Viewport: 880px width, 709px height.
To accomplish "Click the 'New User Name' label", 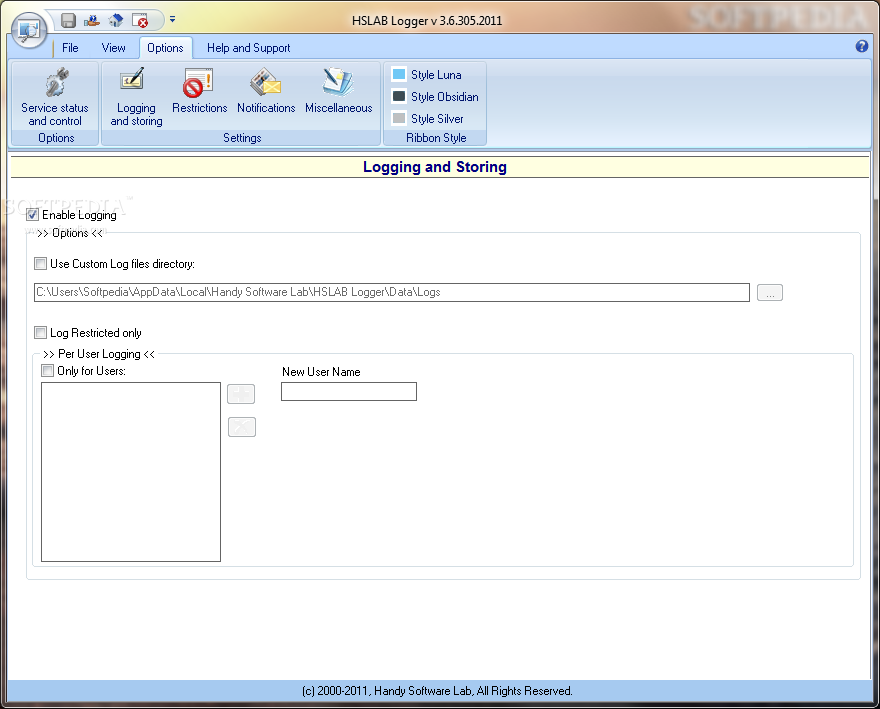I will click(321, 372).
